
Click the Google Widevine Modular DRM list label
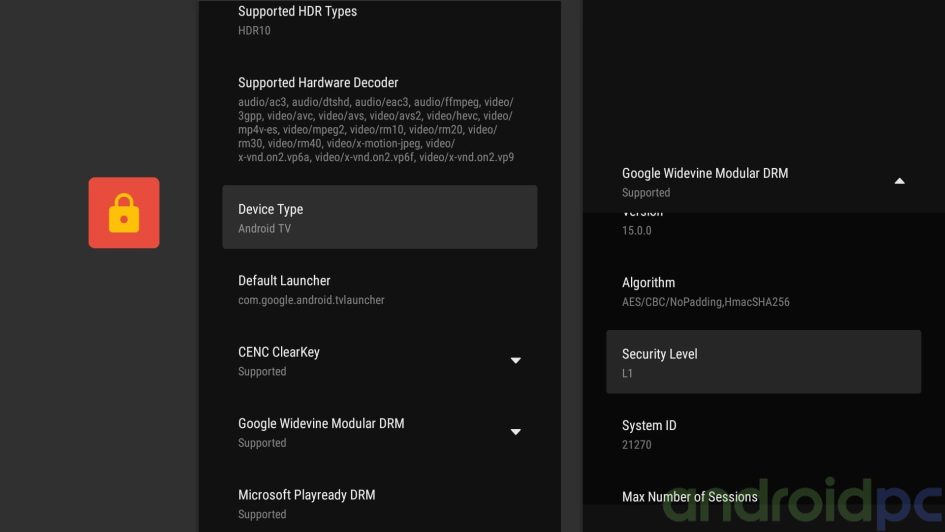[321, 423]
